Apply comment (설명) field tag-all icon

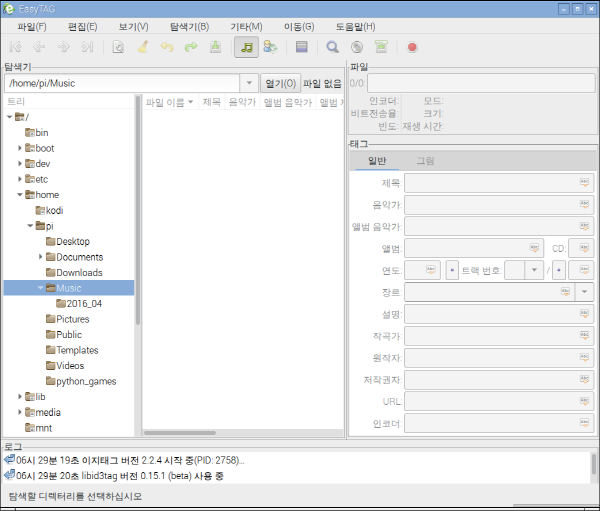point(584,313)
